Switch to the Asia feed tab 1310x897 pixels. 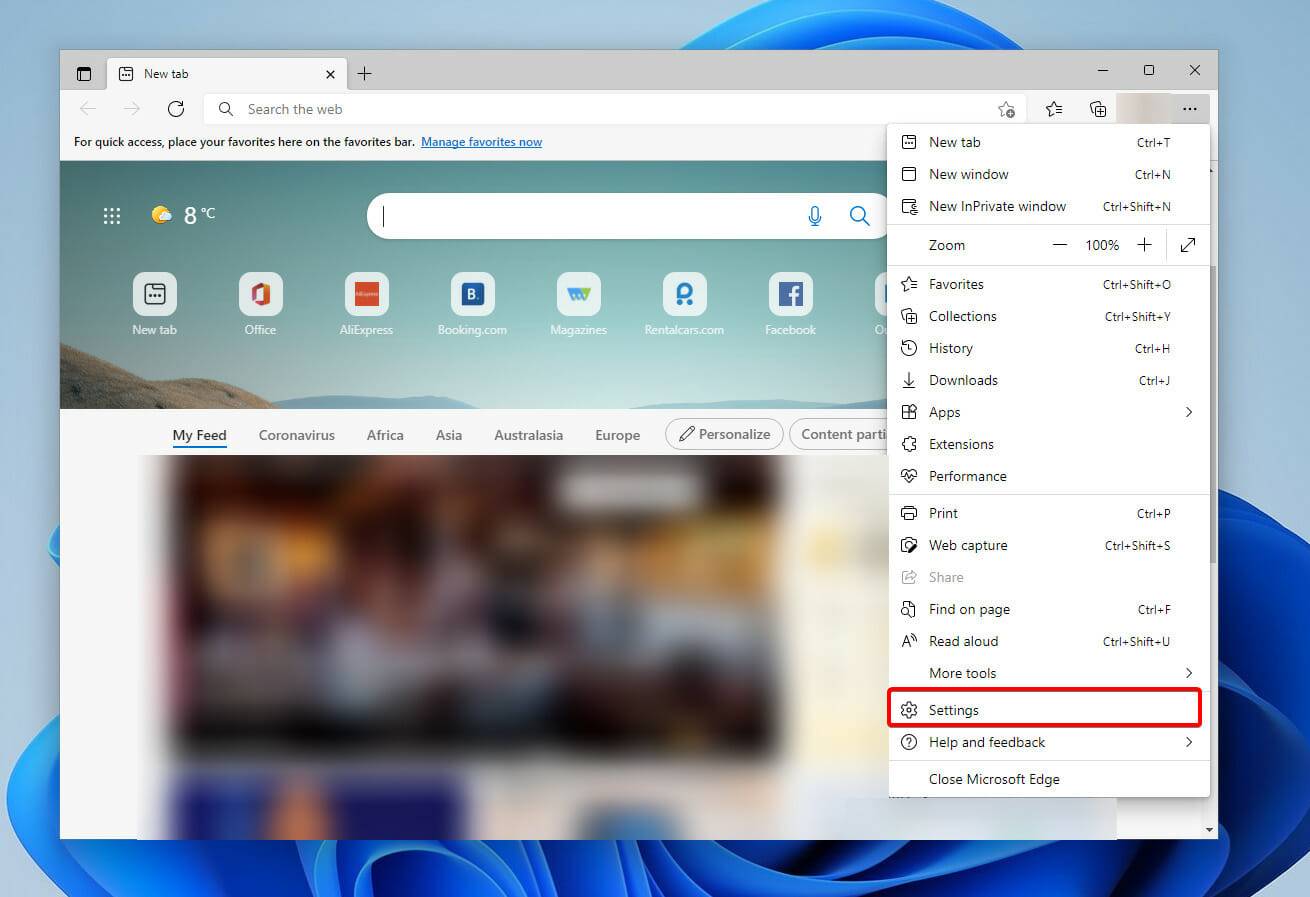449,435
